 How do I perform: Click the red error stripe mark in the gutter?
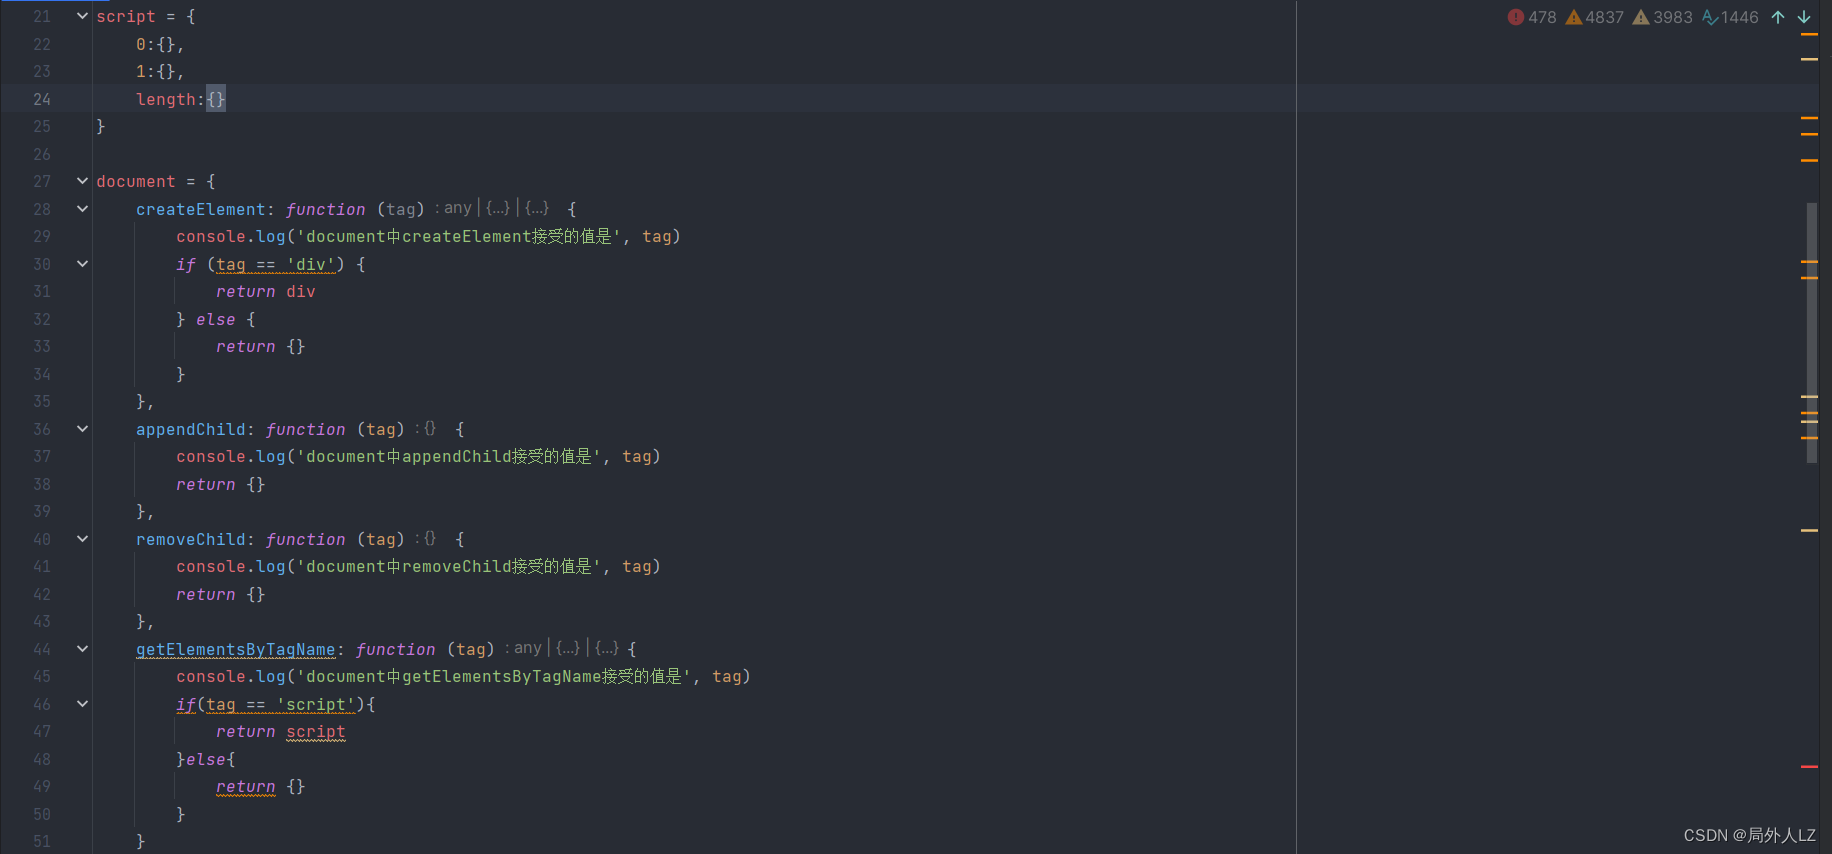(x=1809, y=767)
